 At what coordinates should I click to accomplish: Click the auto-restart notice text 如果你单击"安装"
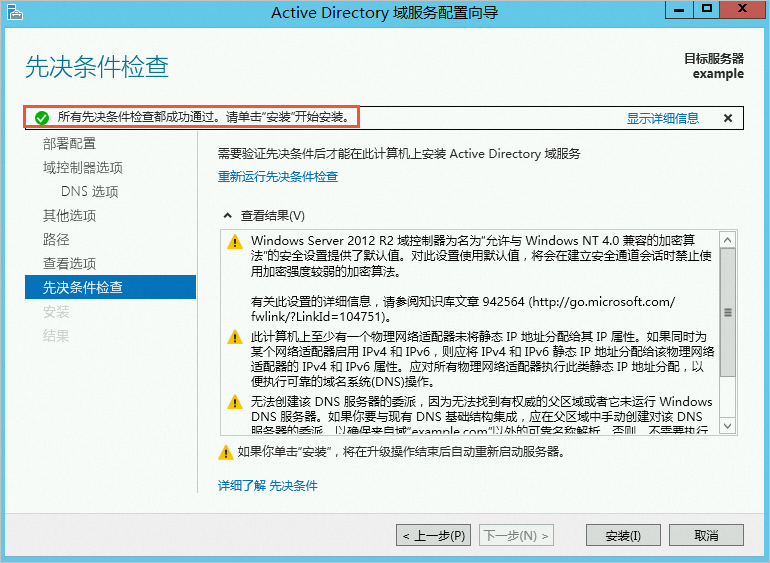[401, 451]
